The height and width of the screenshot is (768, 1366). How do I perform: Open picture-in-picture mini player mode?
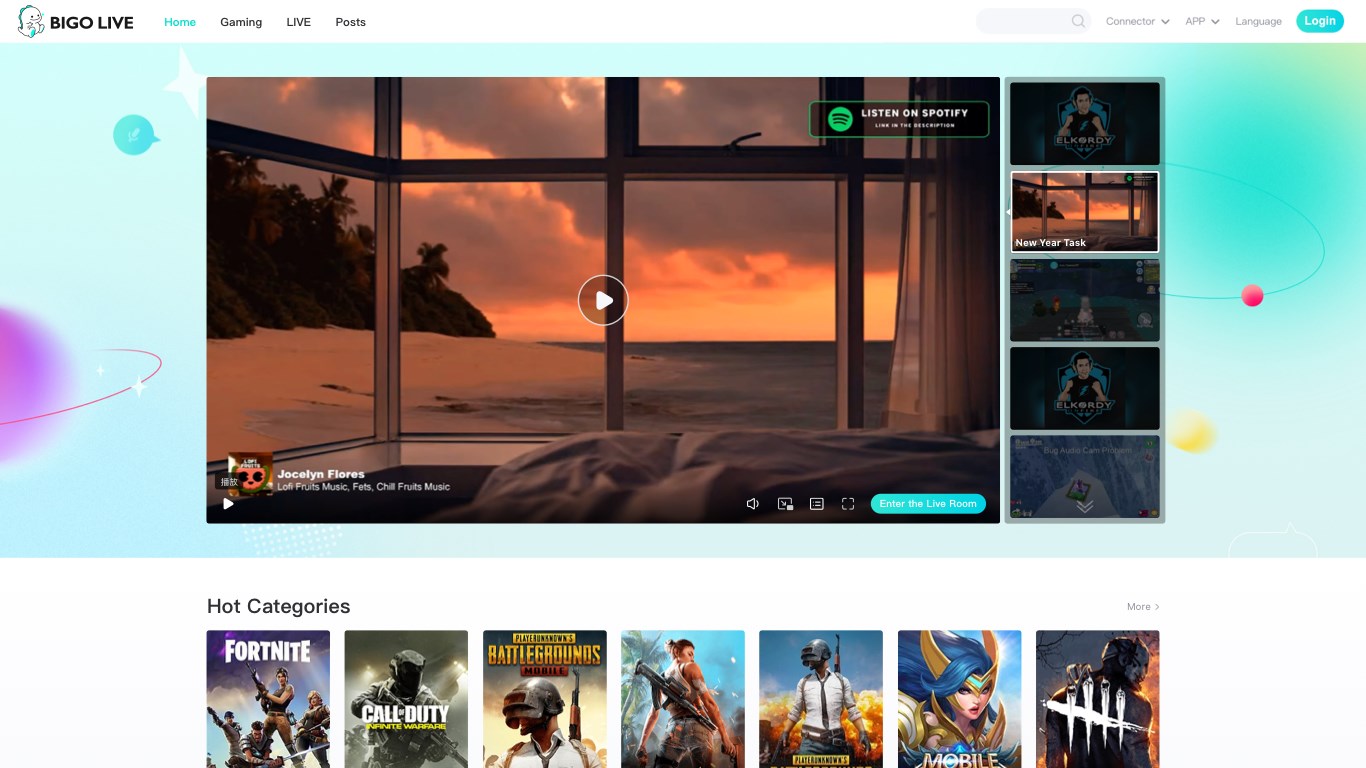click(x=785, y=503)
